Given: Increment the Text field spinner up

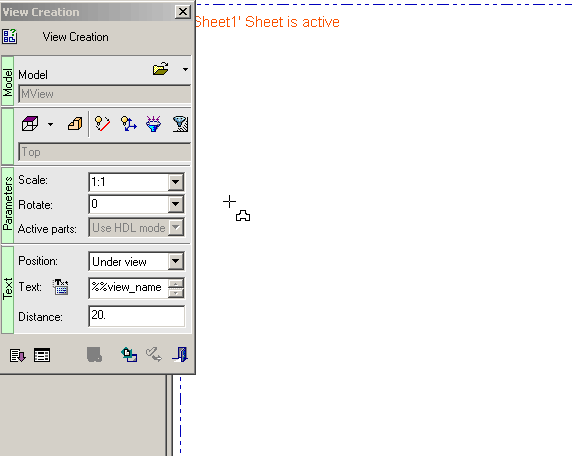Looking at the screenshot, I should [176, 283].
